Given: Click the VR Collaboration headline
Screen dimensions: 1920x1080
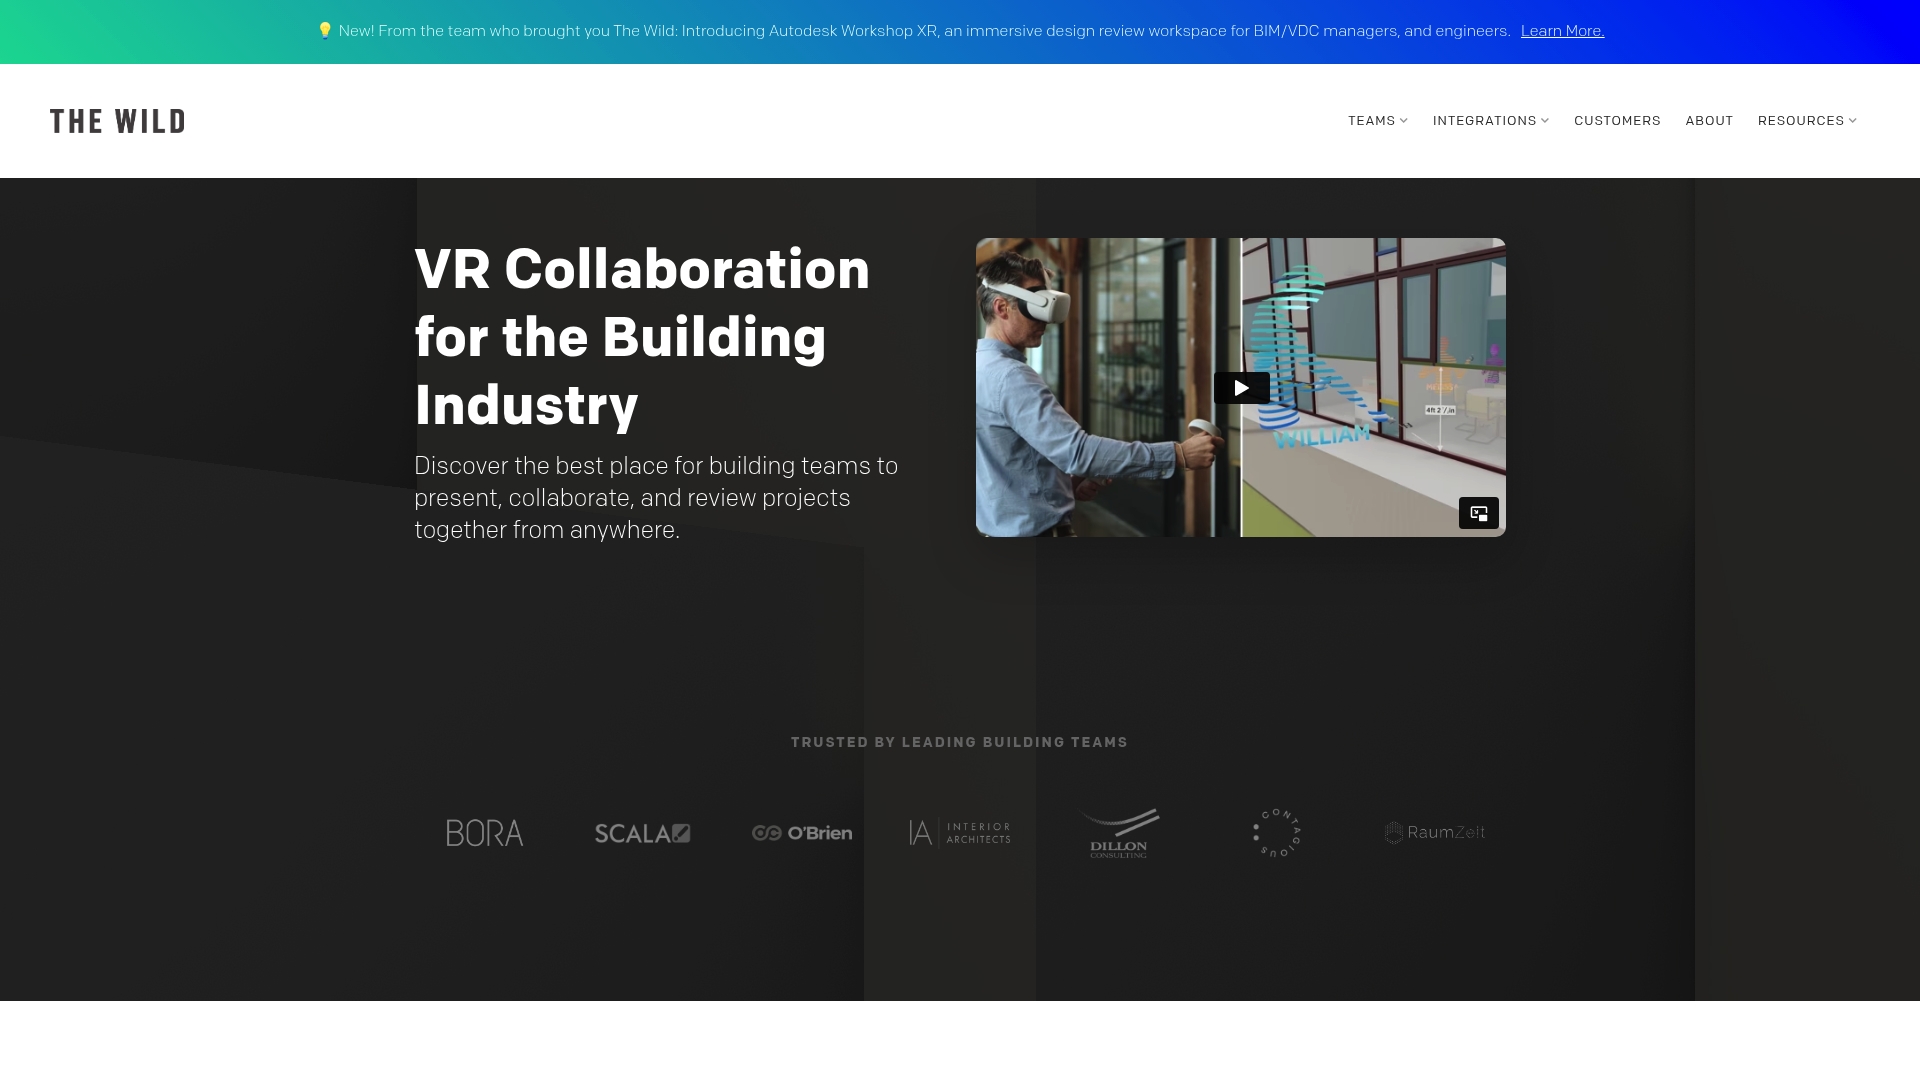Looking at the screenshot, I should click(642, 337).
